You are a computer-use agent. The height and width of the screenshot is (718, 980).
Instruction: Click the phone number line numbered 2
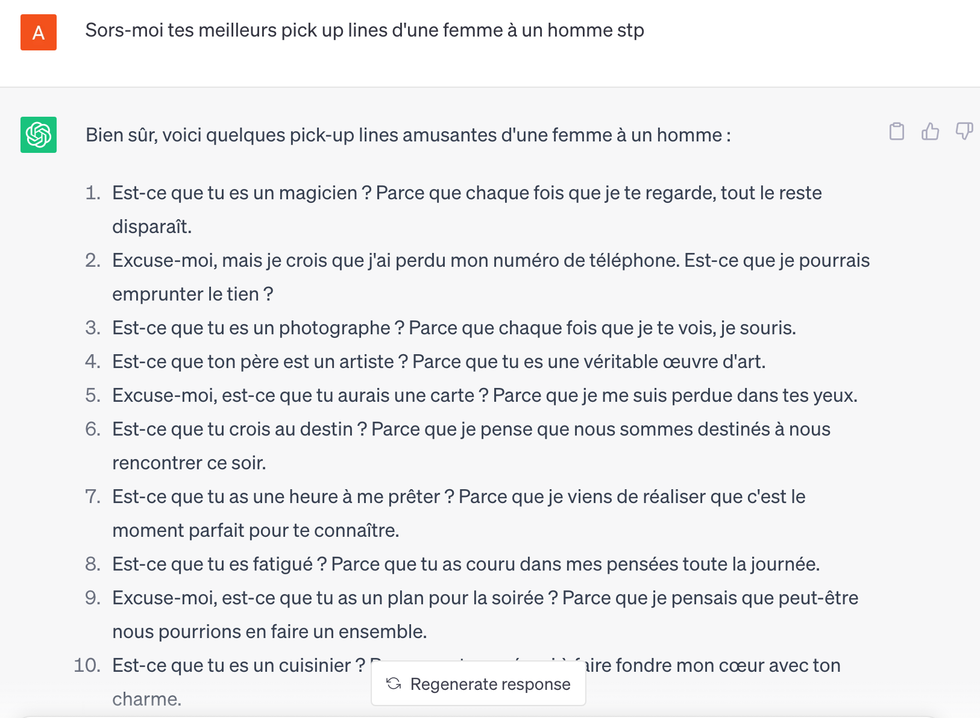point(490,260)
